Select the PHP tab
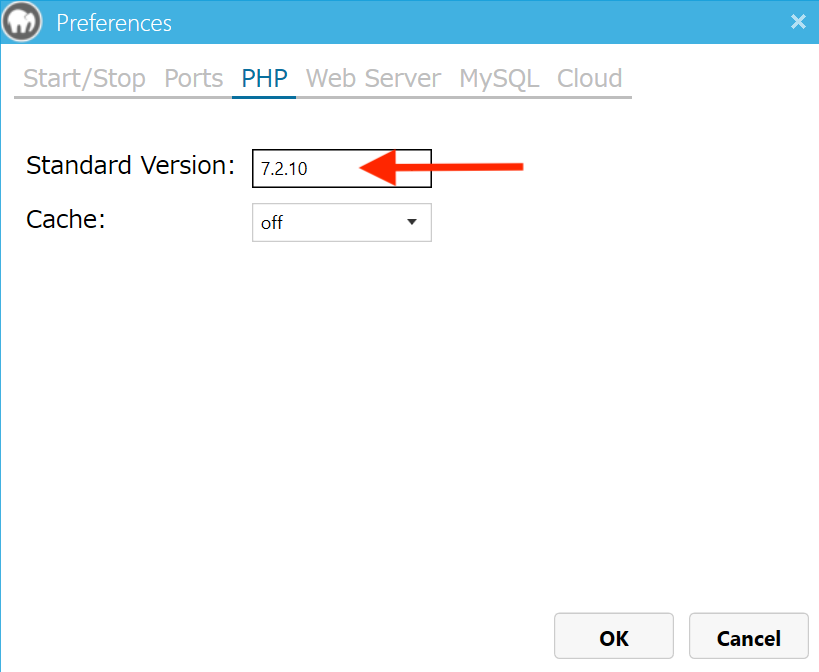819x672 pixels. pos(264,79)
